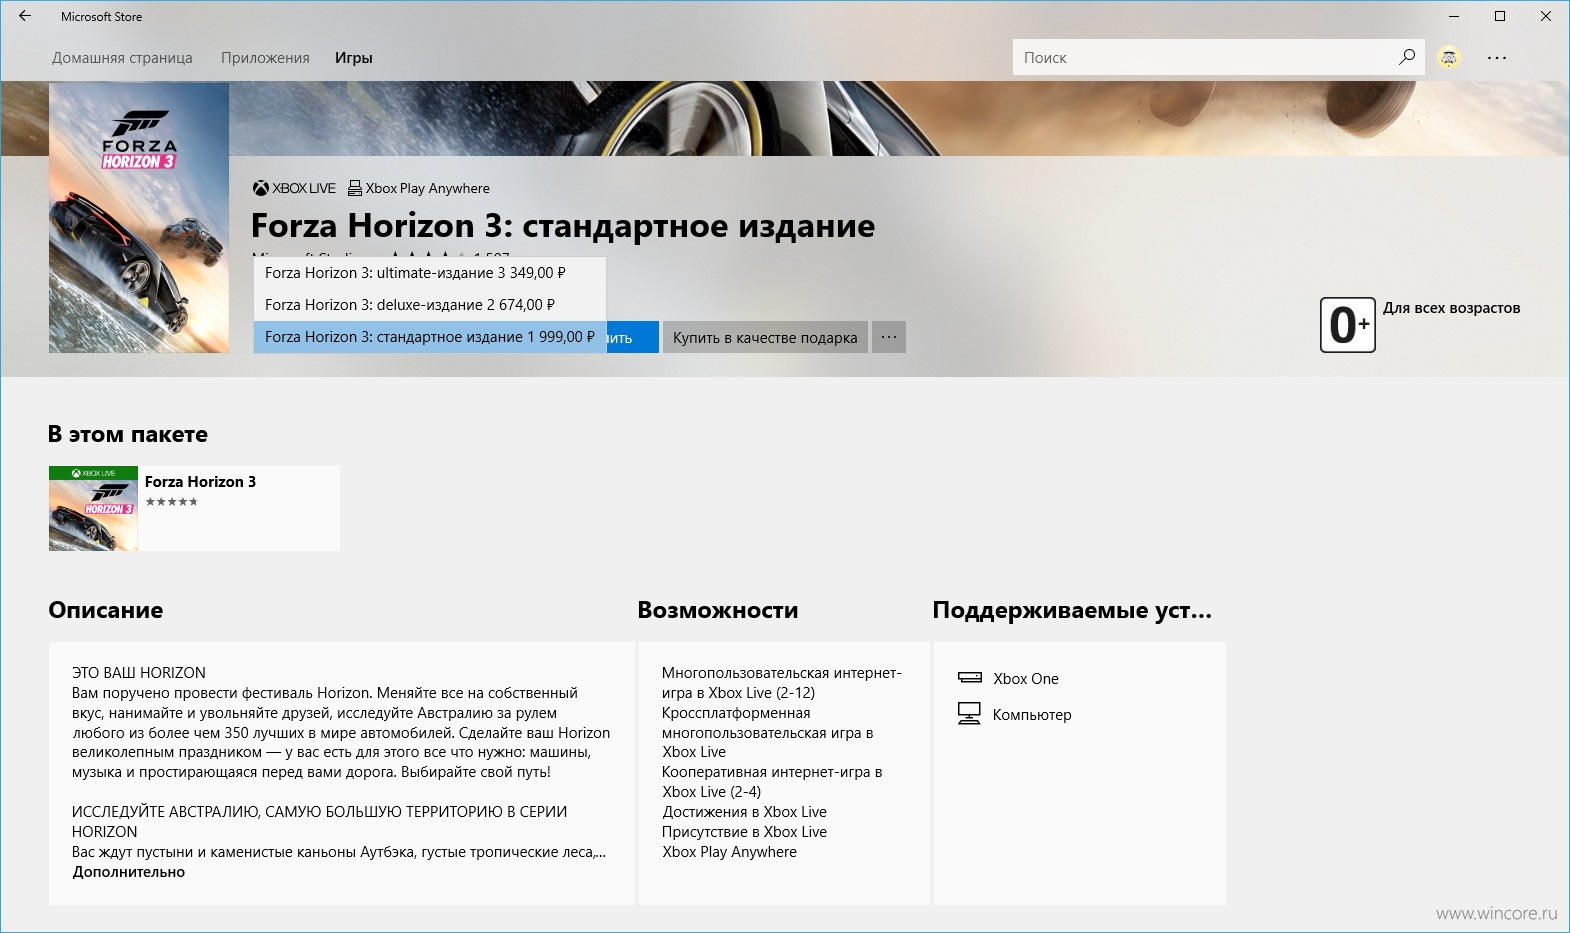Open the Домашняя страница tab

tap(122, 58)
